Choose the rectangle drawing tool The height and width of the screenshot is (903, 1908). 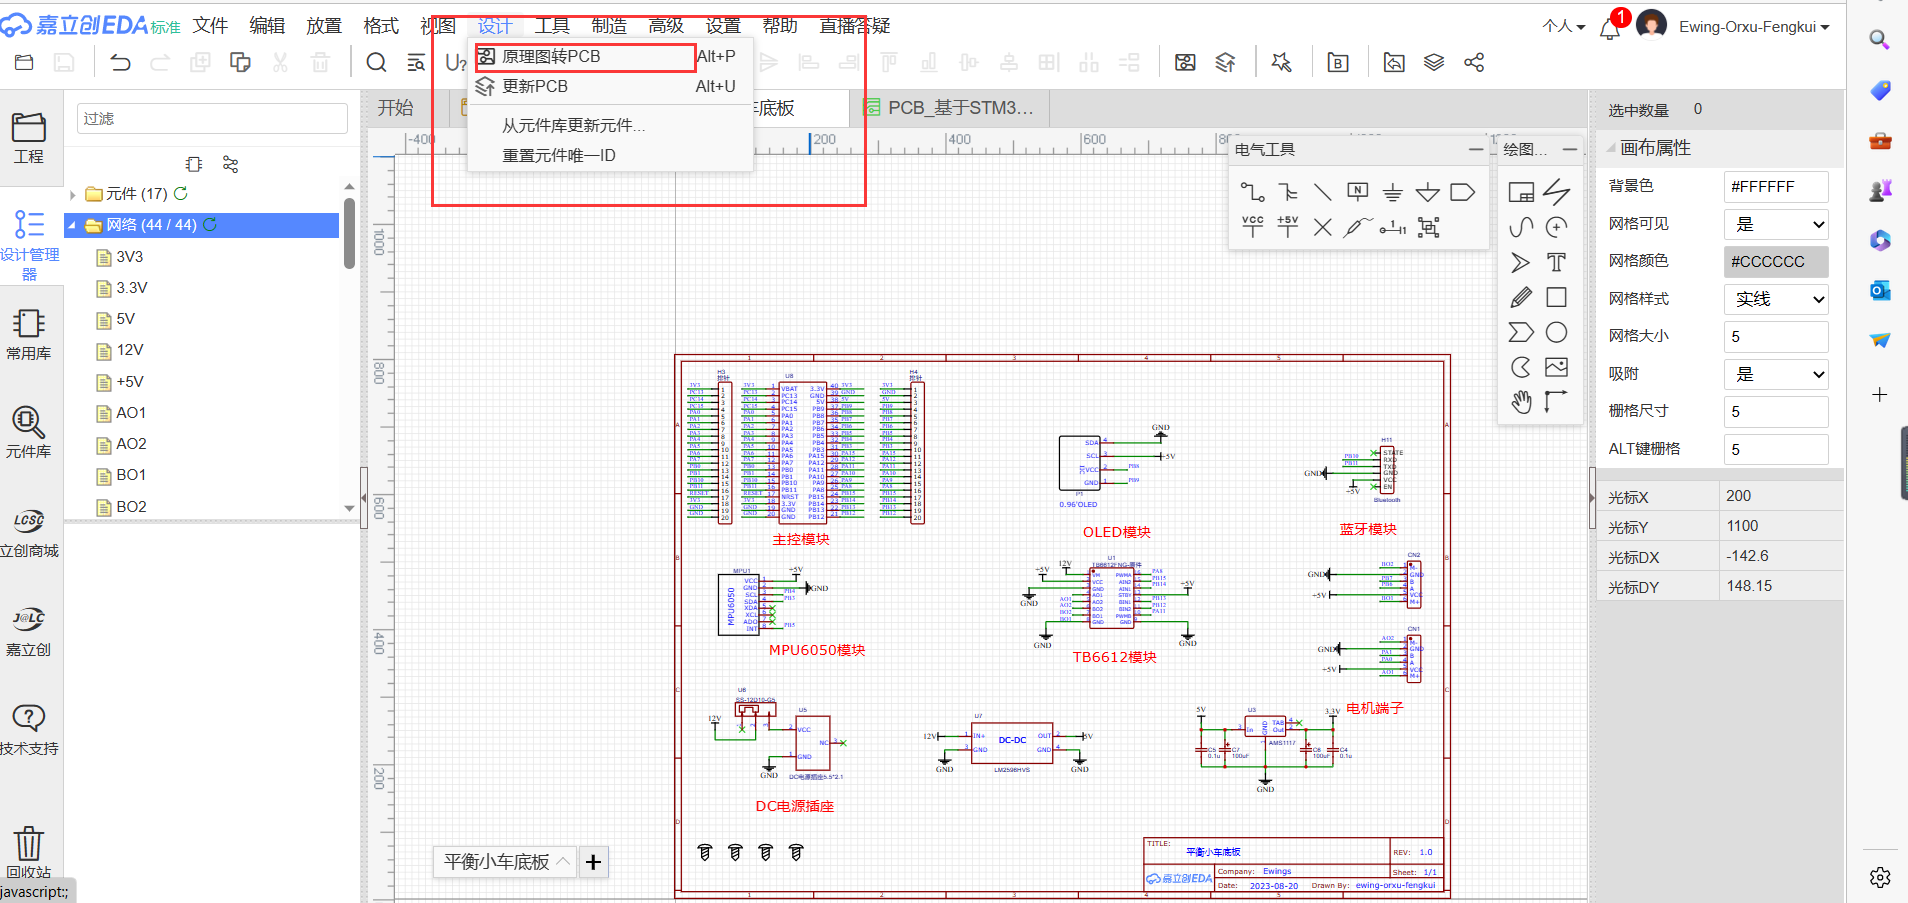(x=1556, y=297)
